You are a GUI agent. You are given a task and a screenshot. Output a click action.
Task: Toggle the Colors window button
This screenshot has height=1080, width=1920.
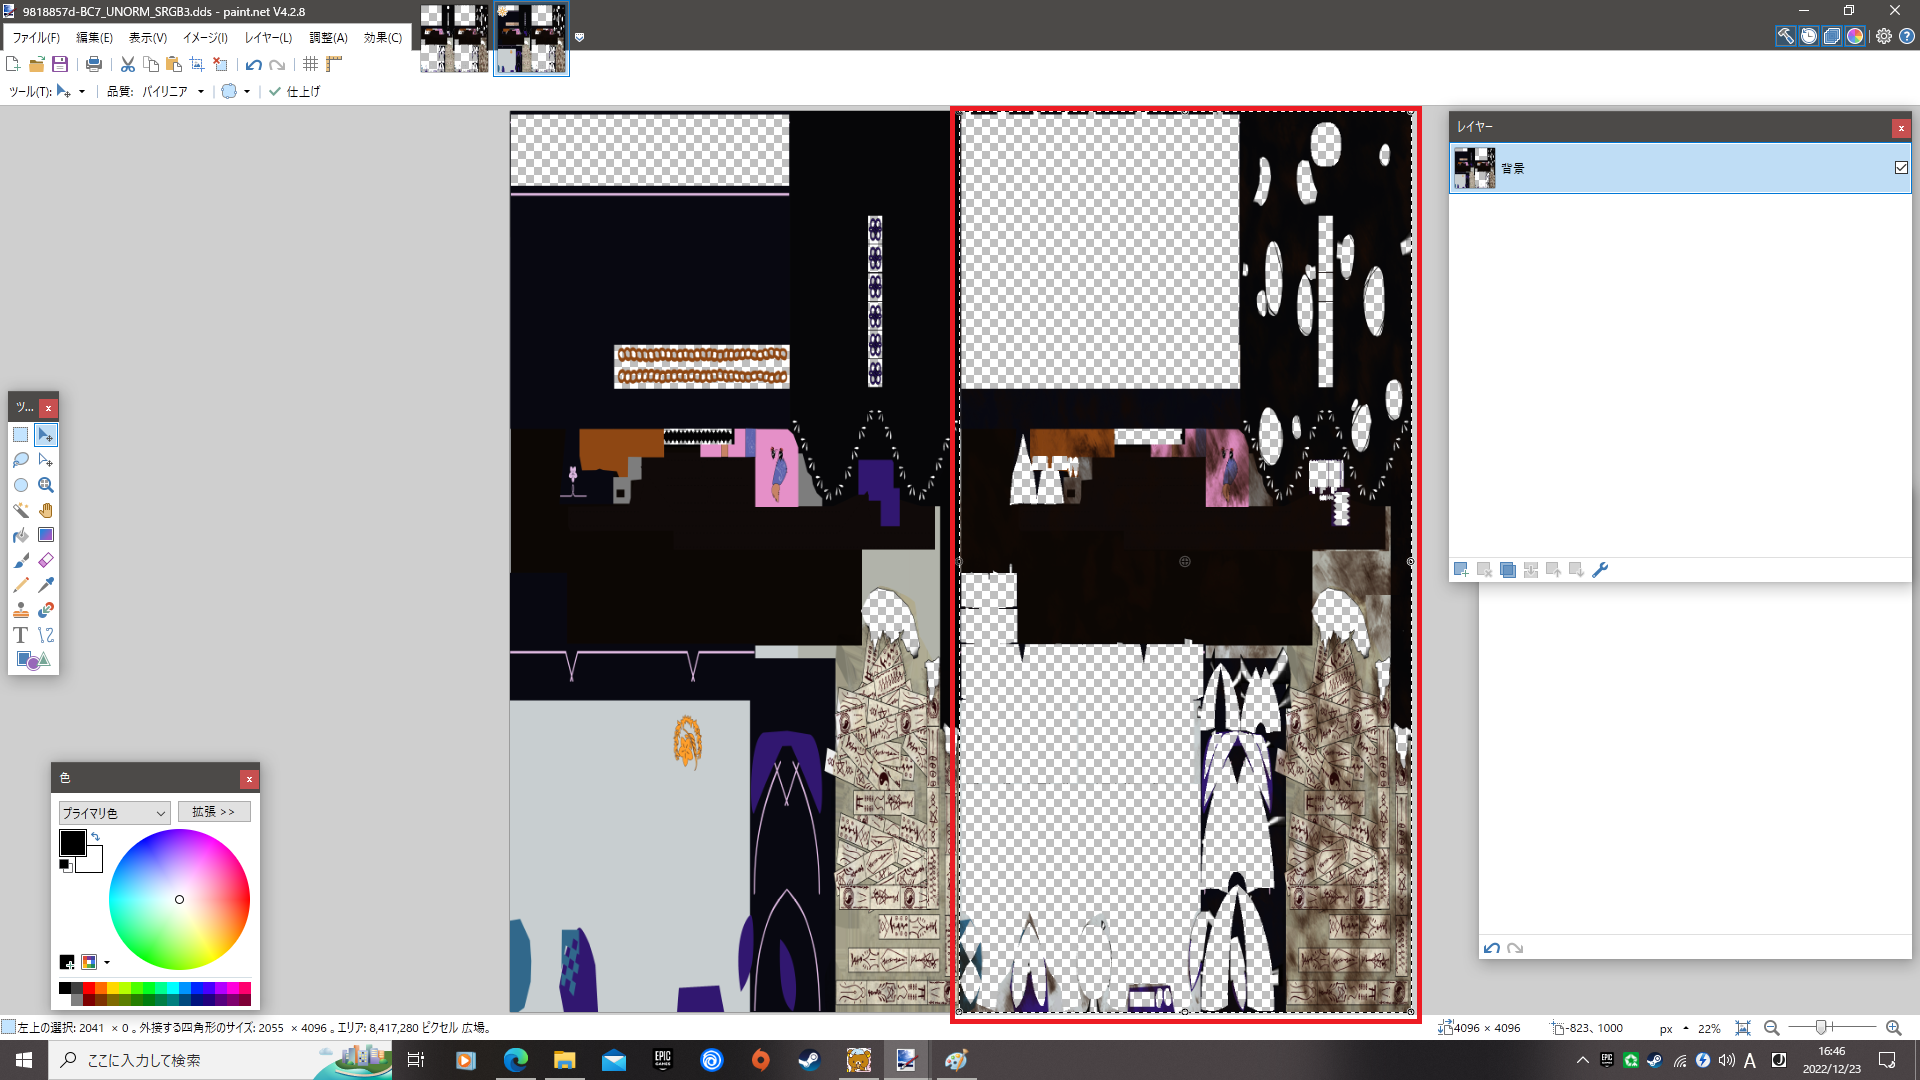click(x=1855, y=36)
